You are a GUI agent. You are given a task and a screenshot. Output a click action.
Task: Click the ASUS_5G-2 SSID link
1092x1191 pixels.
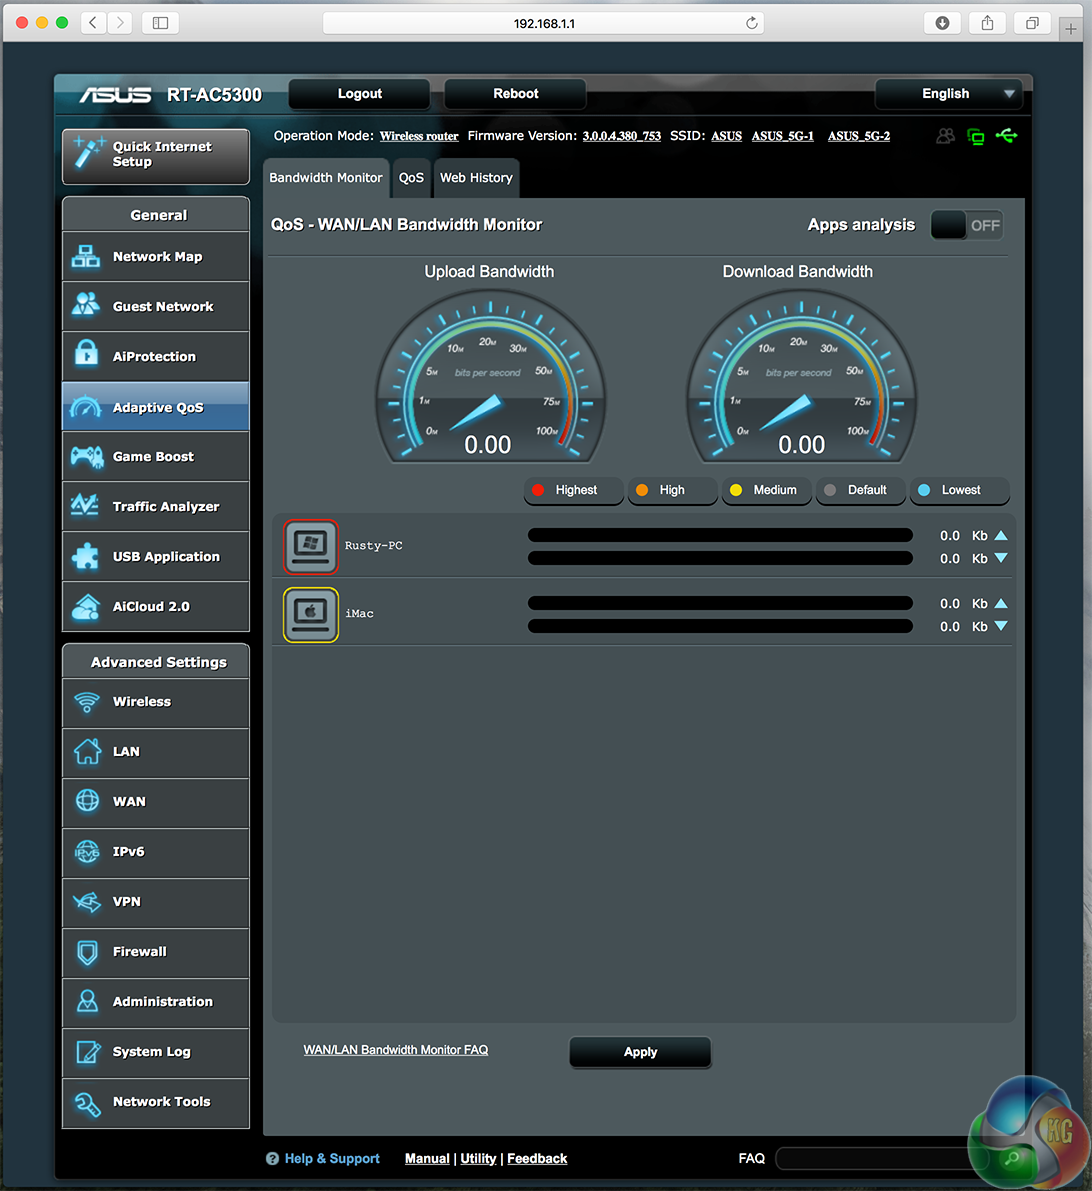click(x=859, y=136)
